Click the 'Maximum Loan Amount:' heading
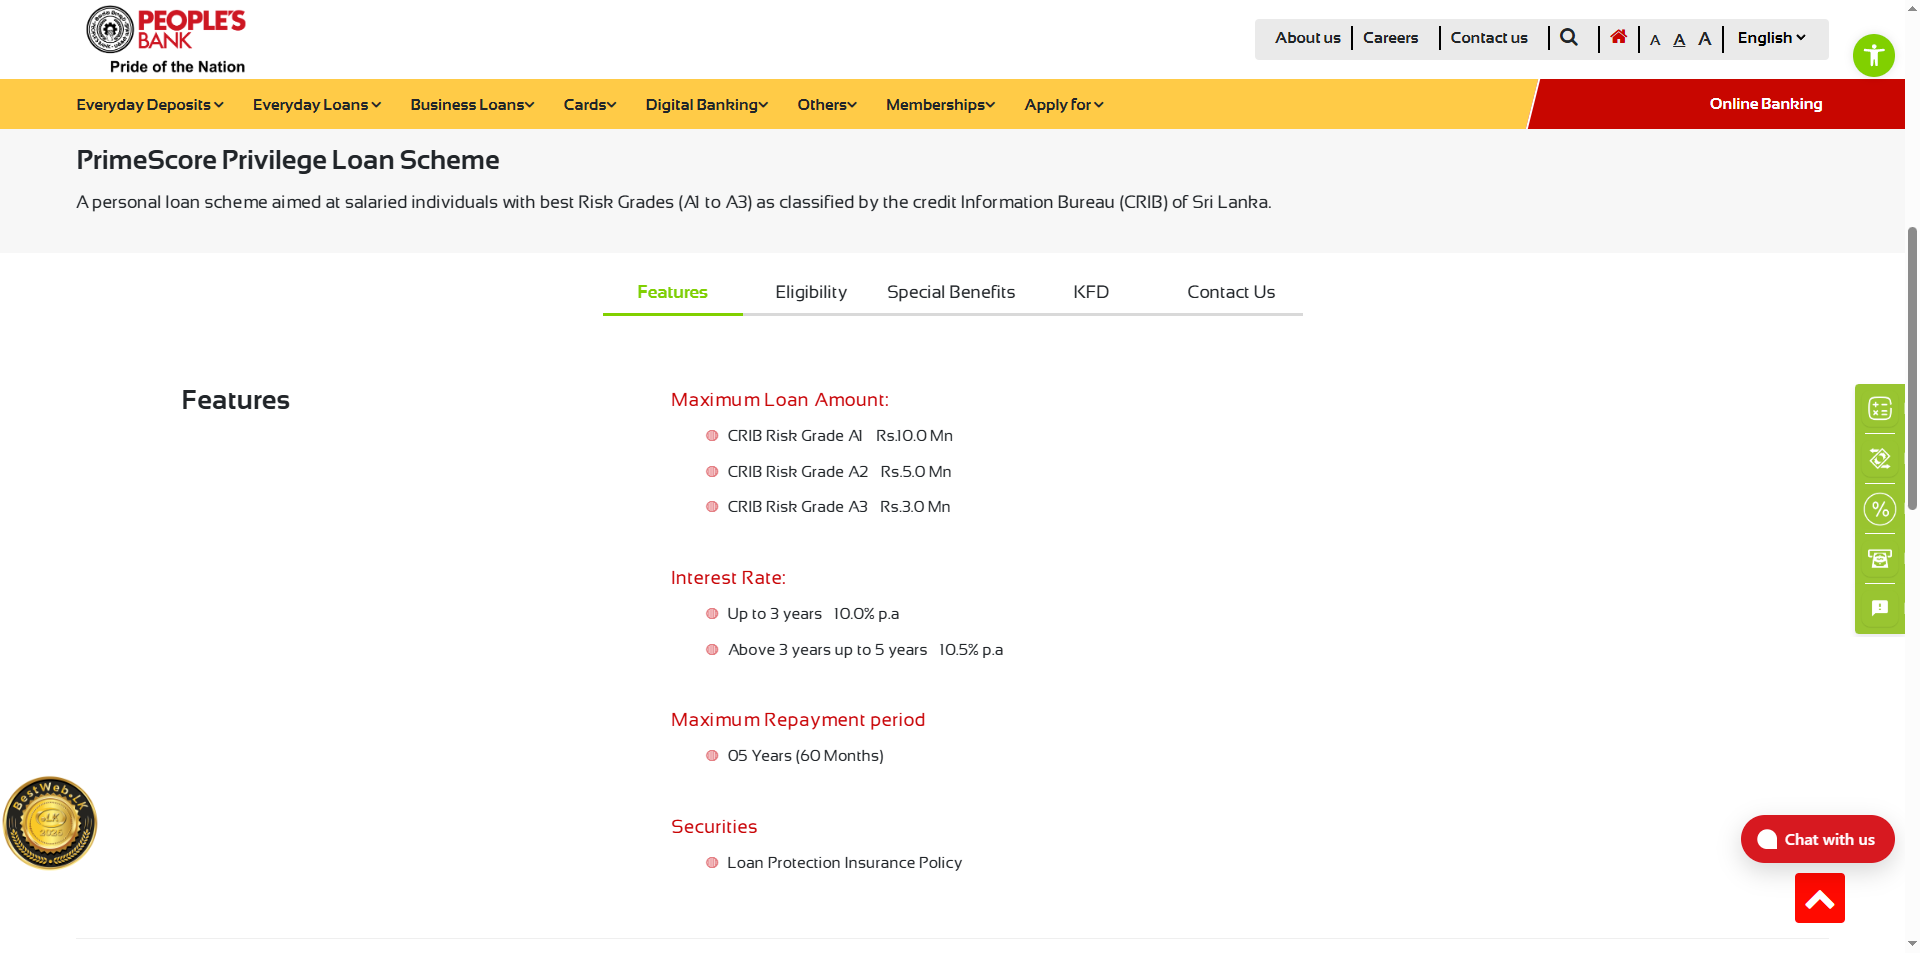Screen dimensions: 1920x953 click(779, 400)
